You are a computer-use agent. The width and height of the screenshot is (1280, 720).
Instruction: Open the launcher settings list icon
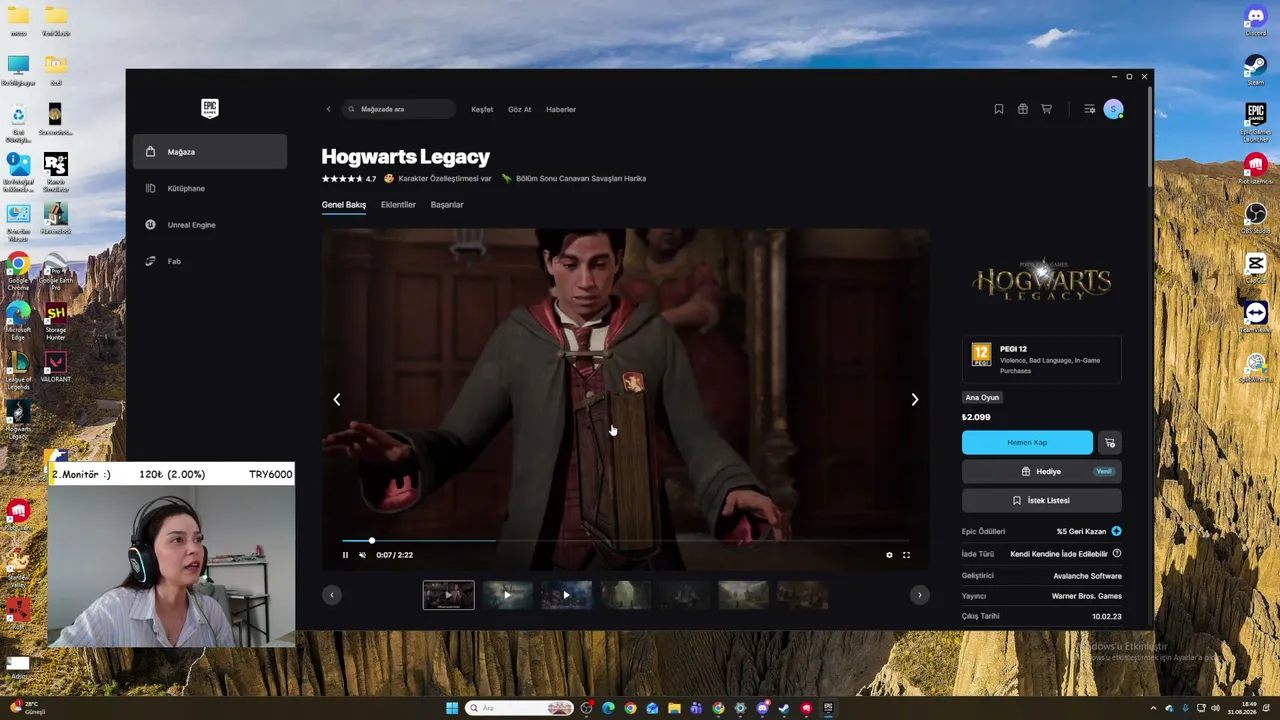pos(1089,109)
